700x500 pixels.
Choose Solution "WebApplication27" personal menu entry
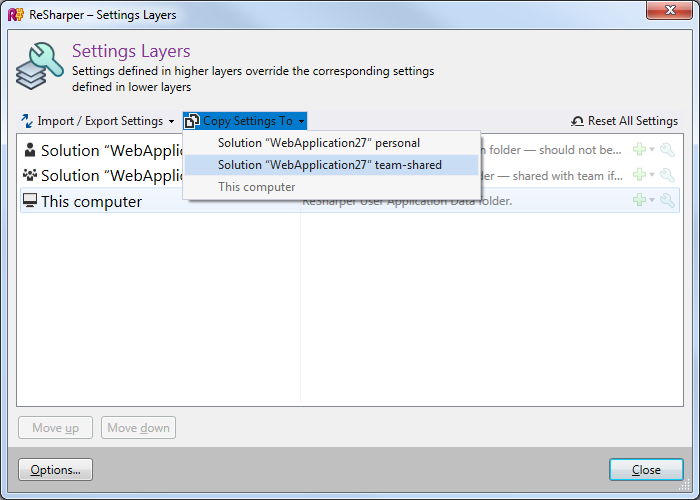331,143
